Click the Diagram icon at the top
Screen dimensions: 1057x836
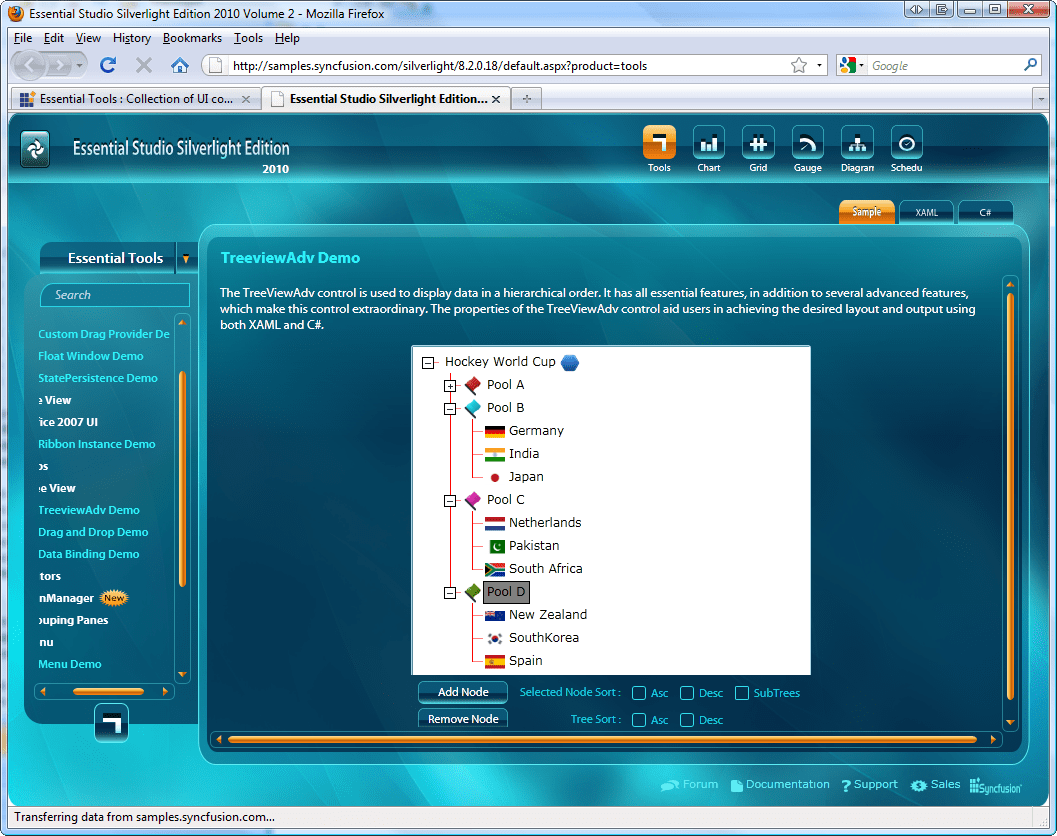pos(857,143)
